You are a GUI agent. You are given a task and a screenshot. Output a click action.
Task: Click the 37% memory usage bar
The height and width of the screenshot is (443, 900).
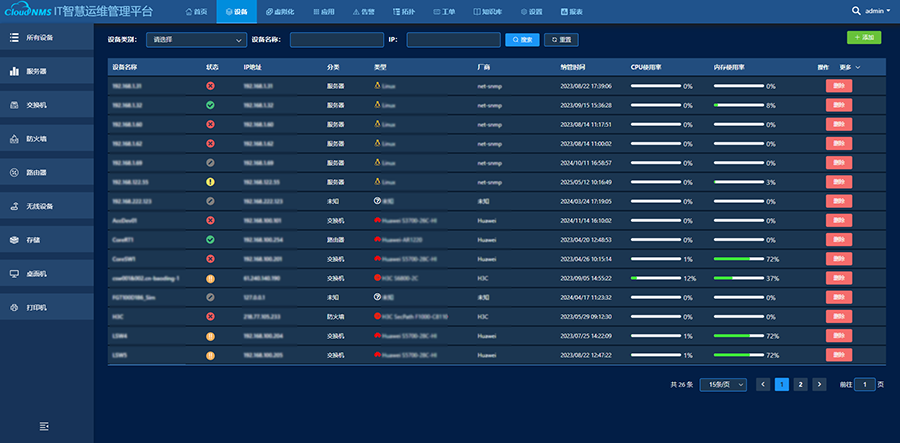pyautogui.click(x=739, y=278)
